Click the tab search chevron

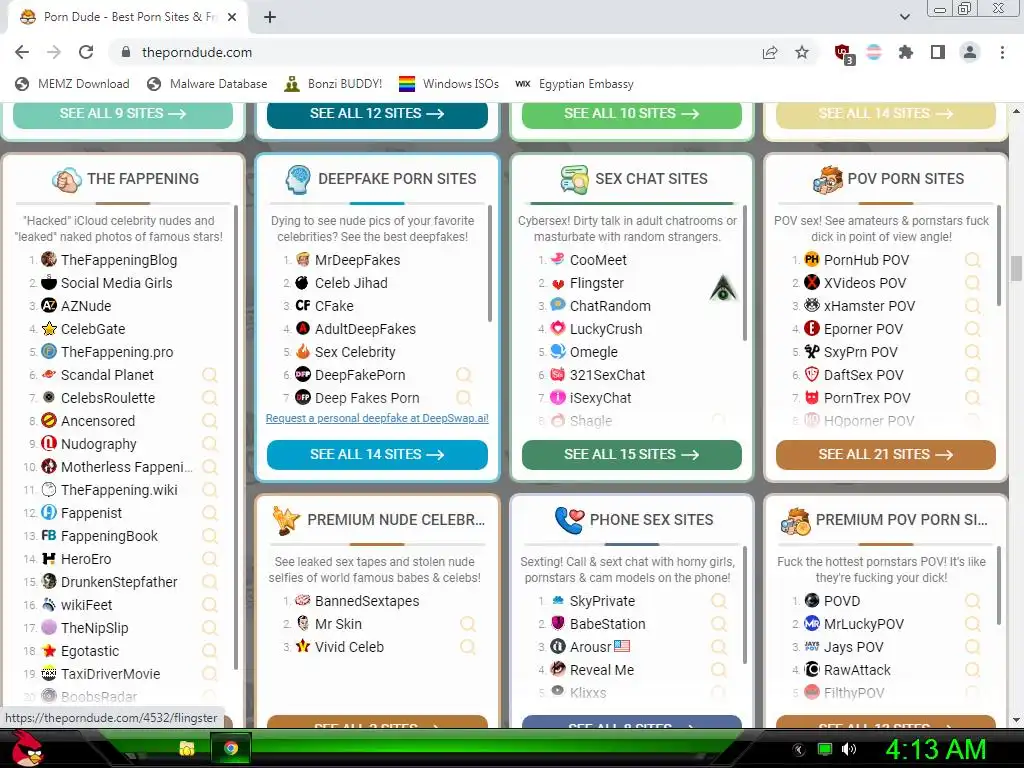(x=904, y=17)
